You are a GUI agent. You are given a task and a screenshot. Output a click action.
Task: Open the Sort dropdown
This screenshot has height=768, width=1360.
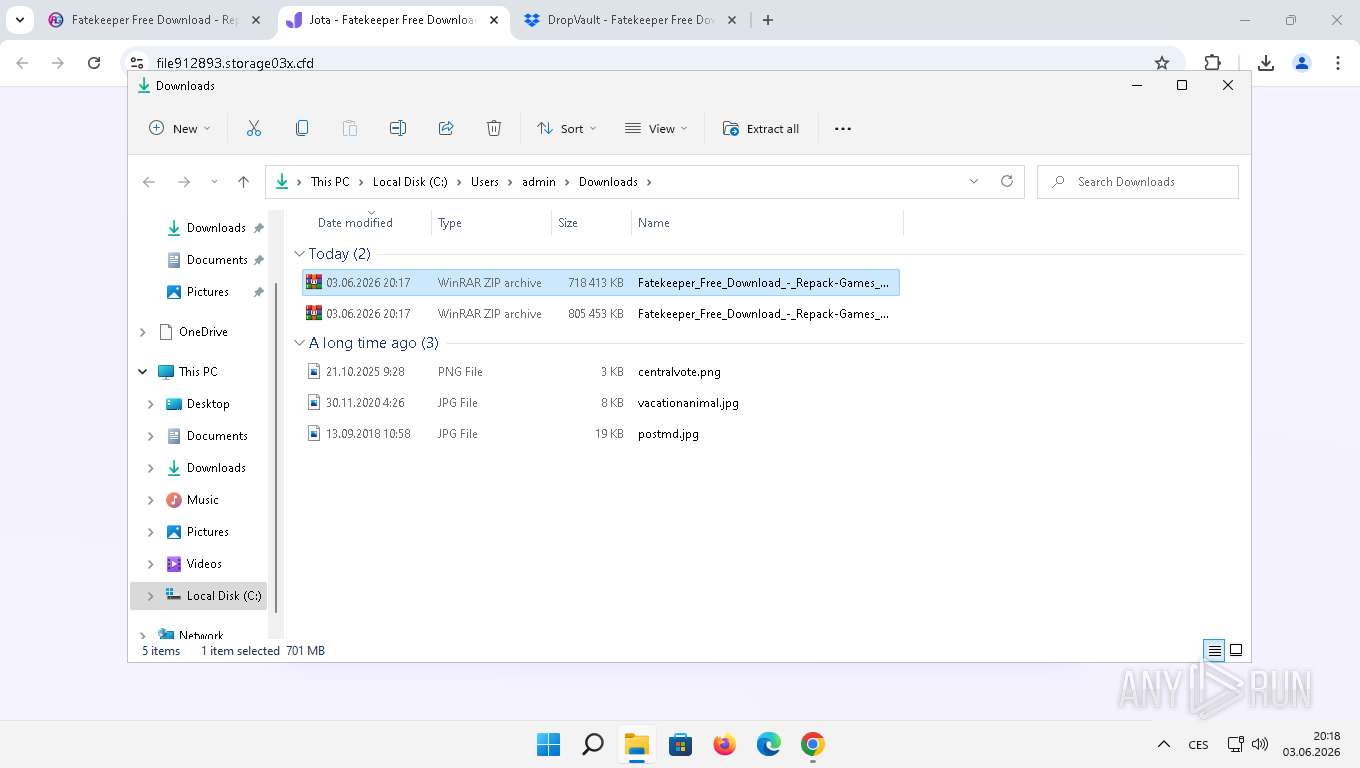click(566, 128)
